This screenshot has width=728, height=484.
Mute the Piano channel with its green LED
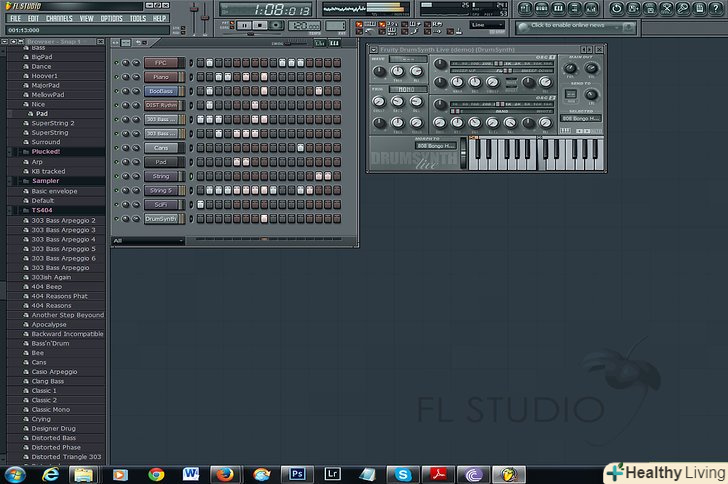(116, 77)
